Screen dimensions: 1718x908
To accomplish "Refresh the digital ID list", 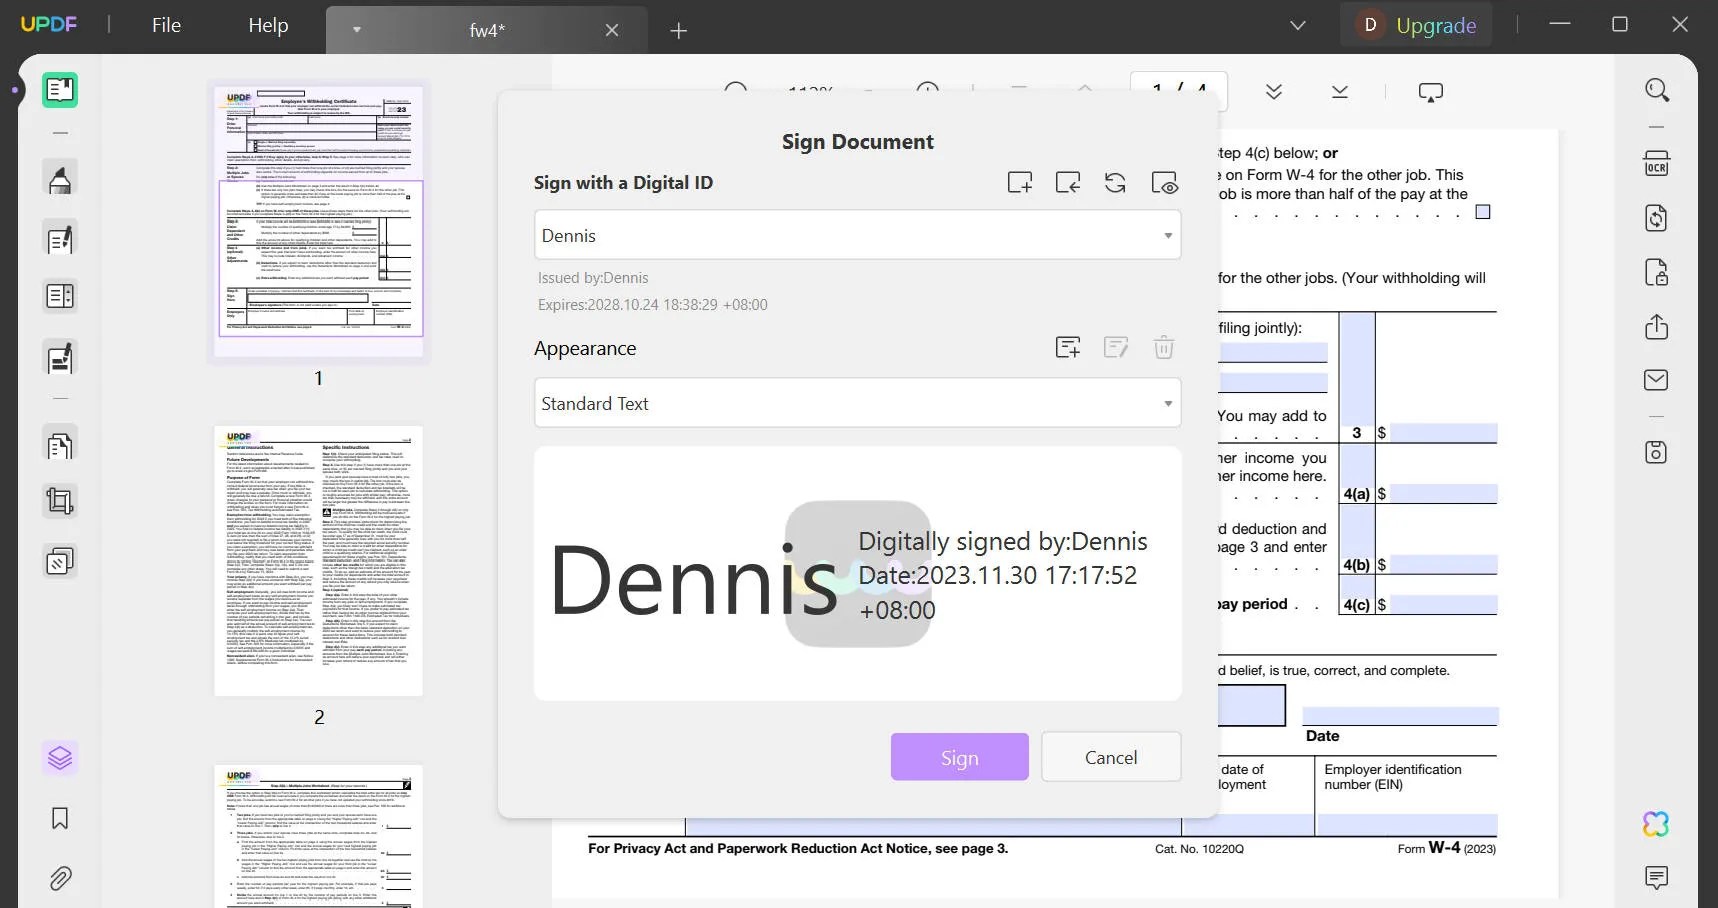I will click(1115, 182).
